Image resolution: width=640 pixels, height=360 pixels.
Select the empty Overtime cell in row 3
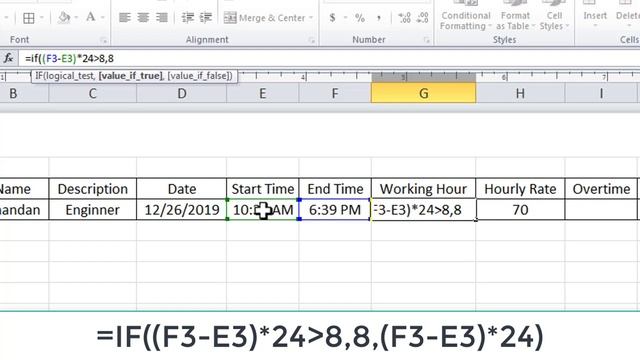click(x=601, y=210)
